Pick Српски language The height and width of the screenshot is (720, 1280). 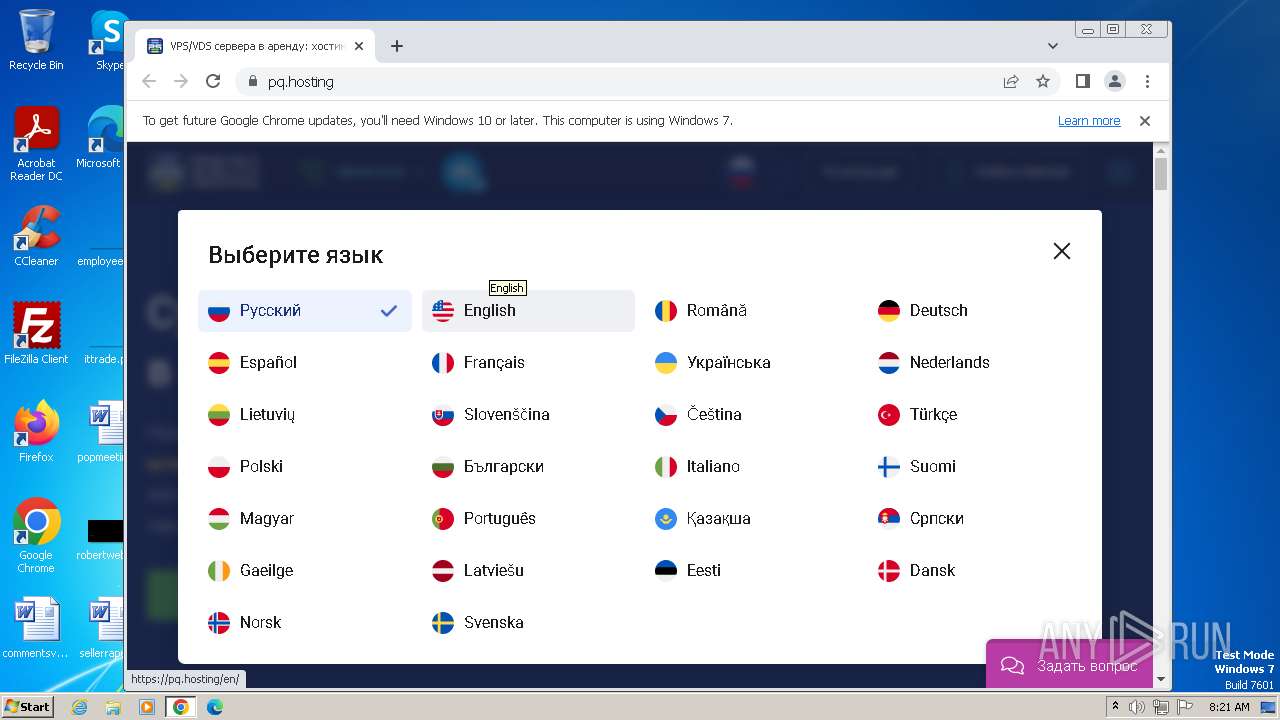click(x=974, y=519)
